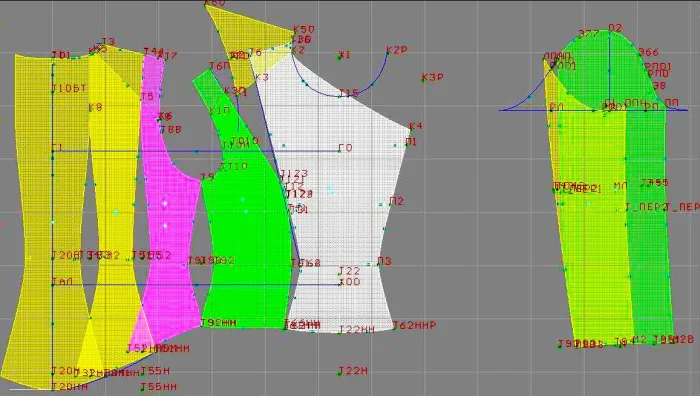Screen dimensions: 700x396
Task: Click the point labeled Т15 on neckline curve
Action: [349, 93]
